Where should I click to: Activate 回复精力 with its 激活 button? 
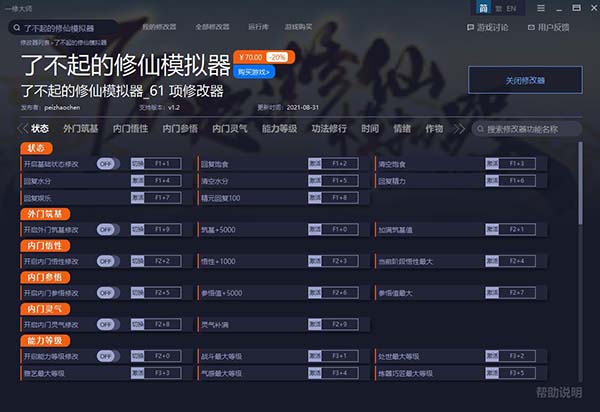click(x=492, y=181)
